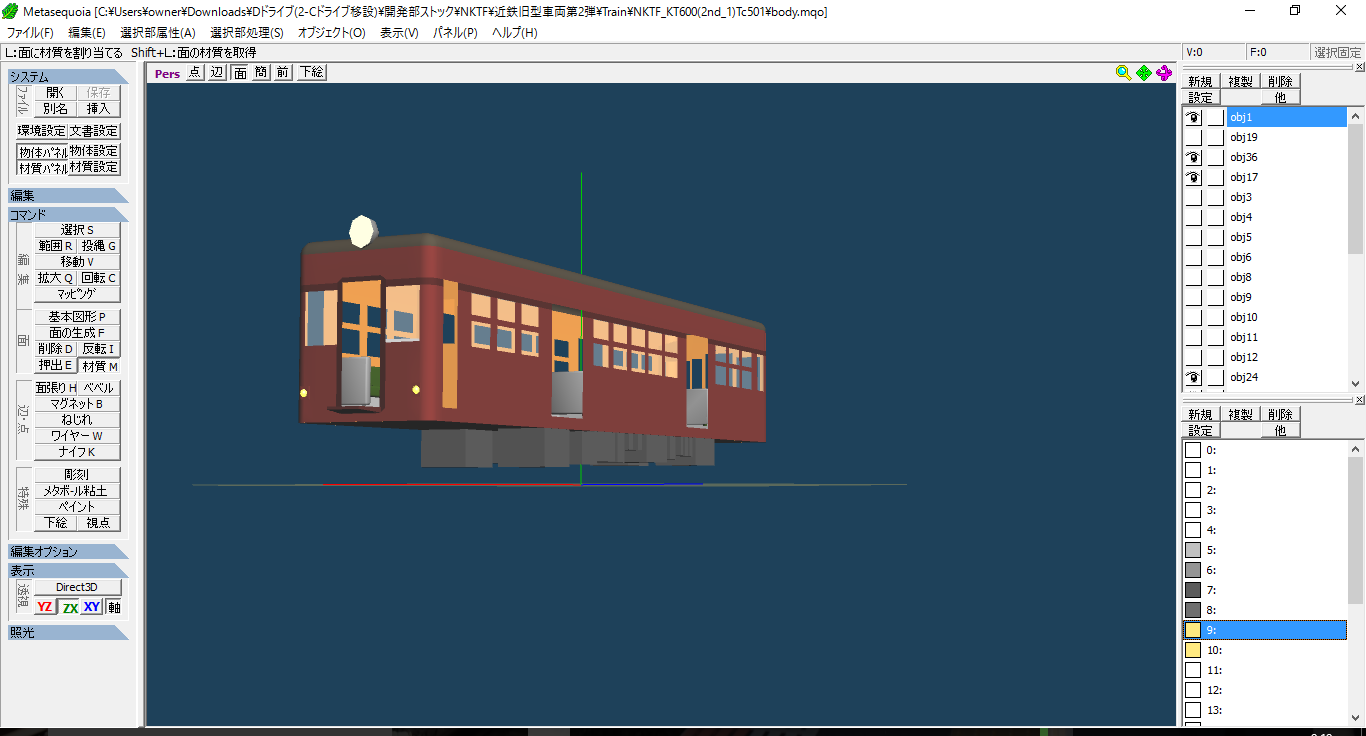The image size is (1366, 736).
Task: Click the Pers perspective label
Action: [167, 73]
